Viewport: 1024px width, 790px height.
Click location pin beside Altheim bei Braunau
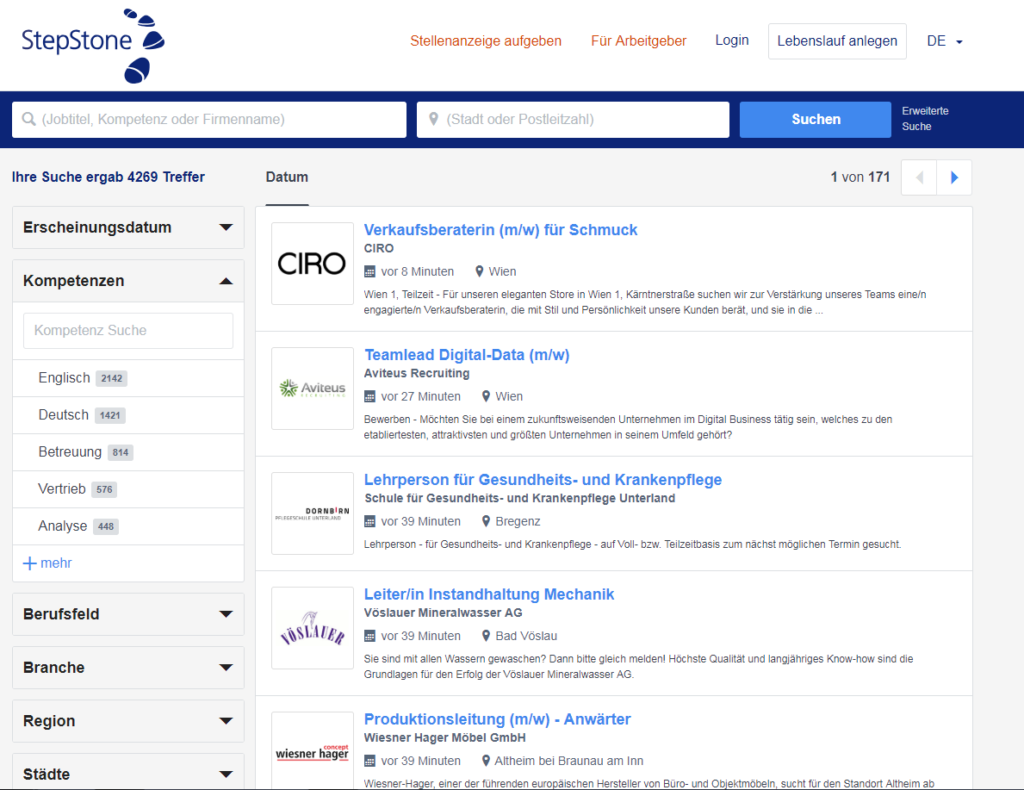(x=486, y=761)
